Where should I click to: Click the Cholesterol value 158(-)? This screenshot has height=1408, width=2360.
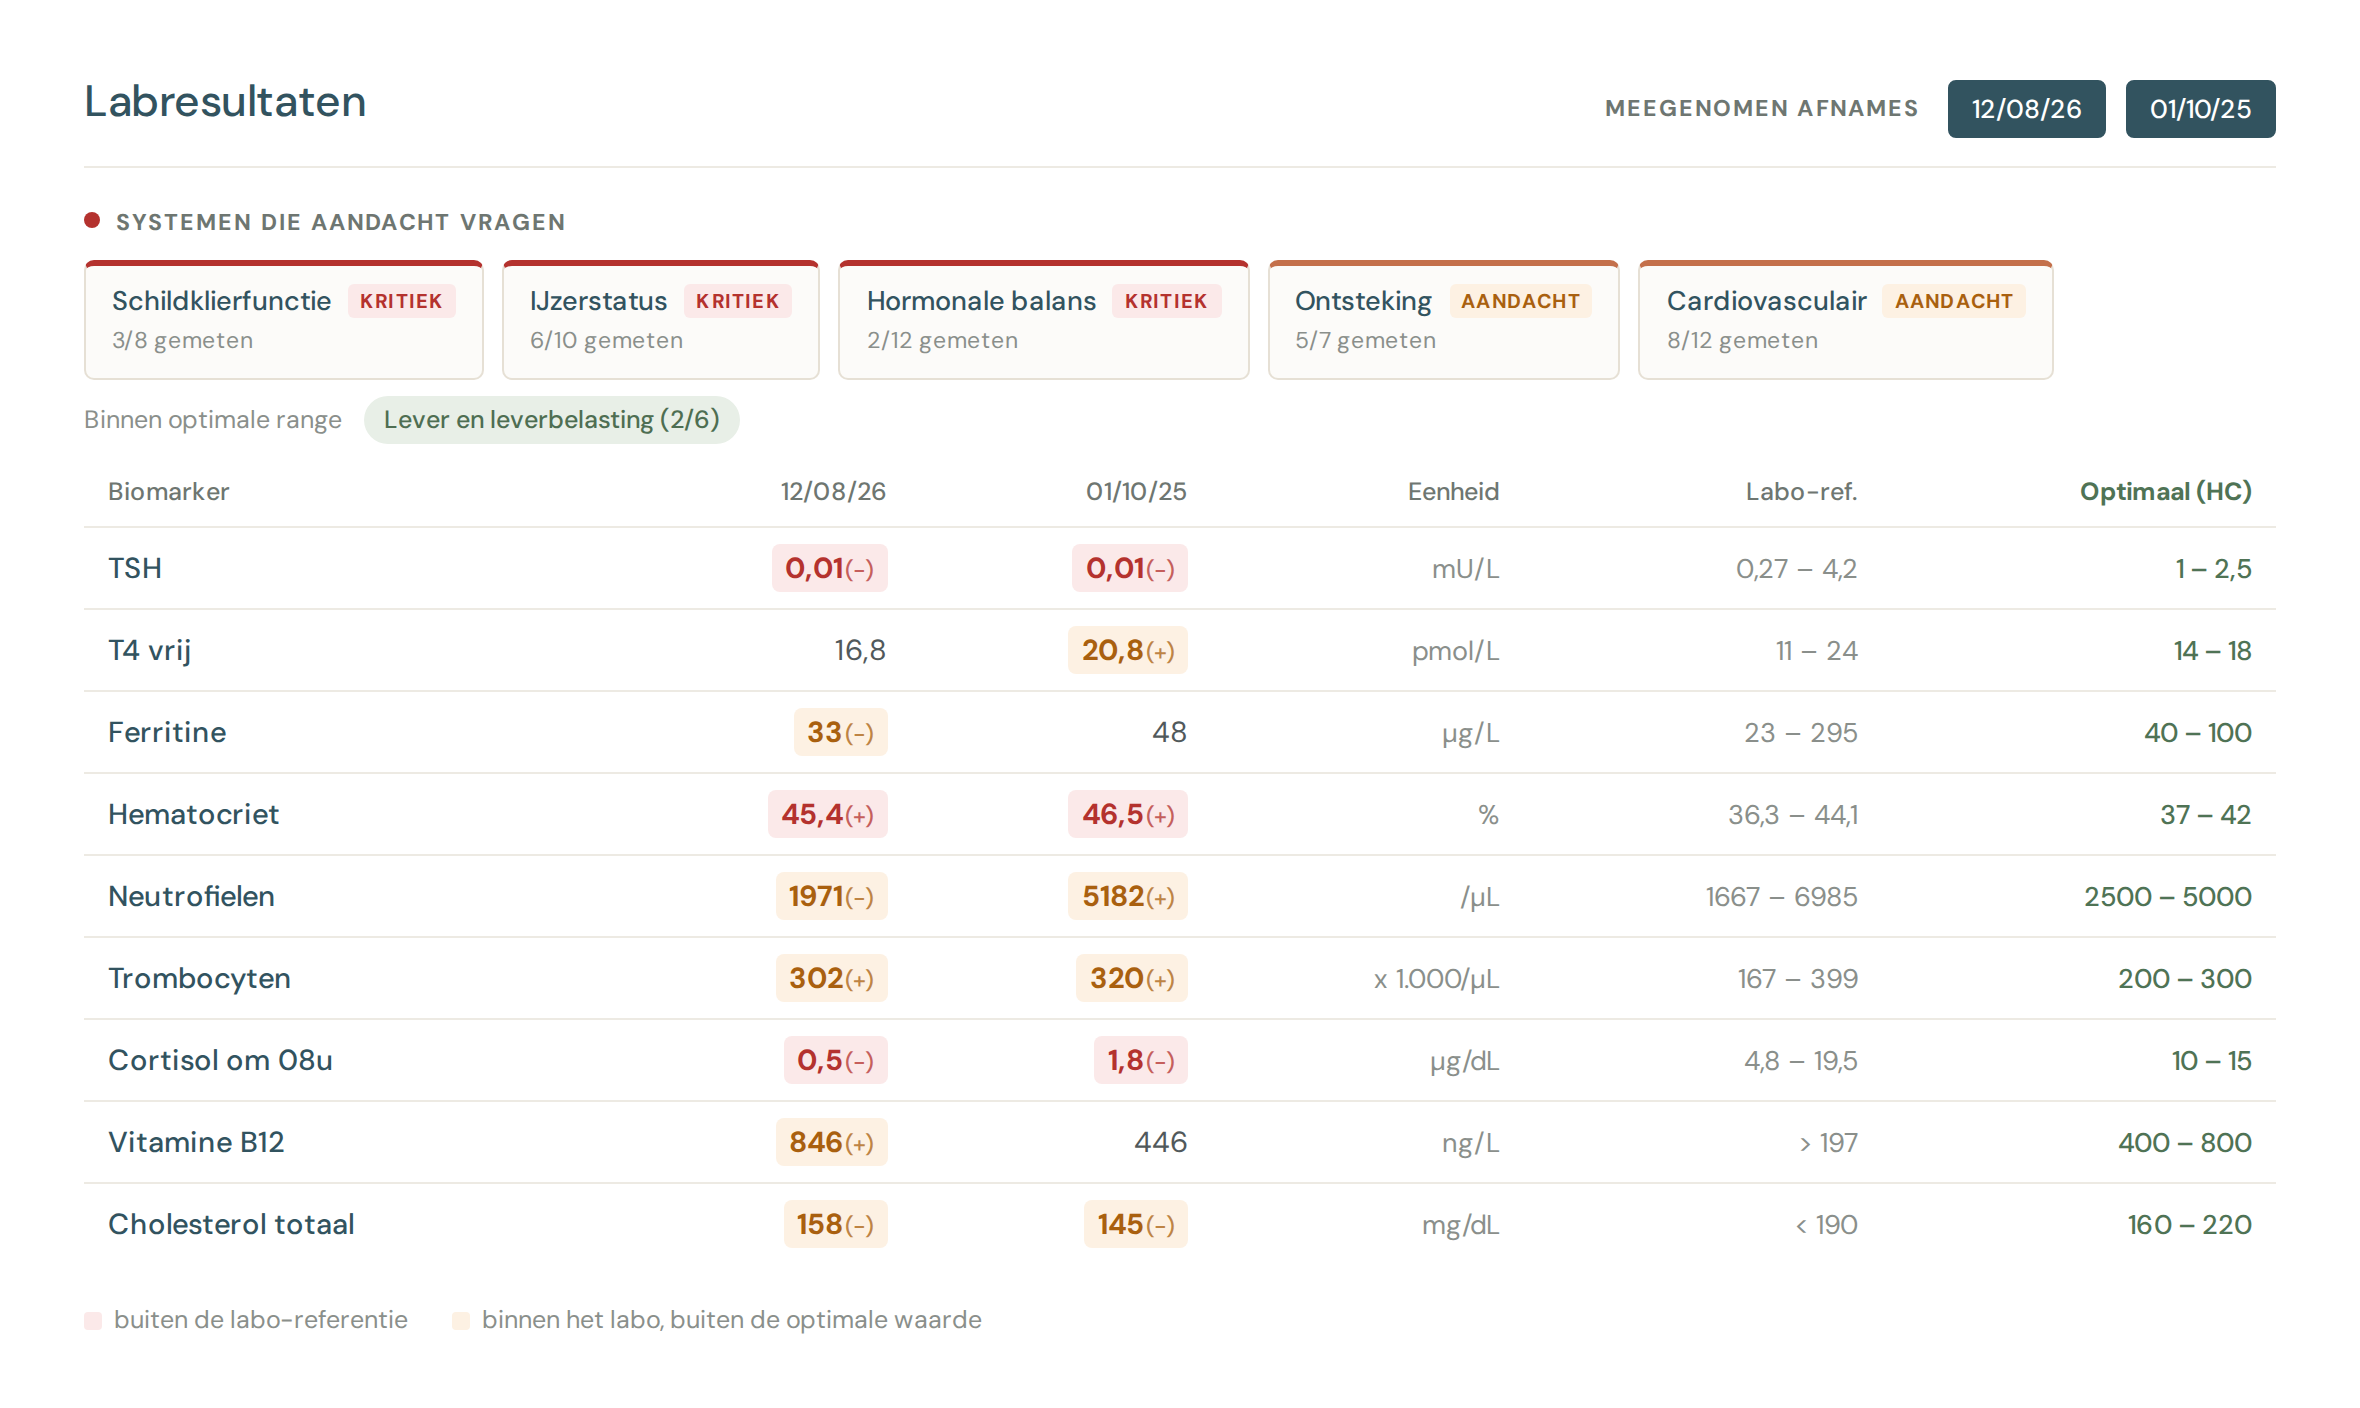pyautogui.click(x=835, y=1224)
